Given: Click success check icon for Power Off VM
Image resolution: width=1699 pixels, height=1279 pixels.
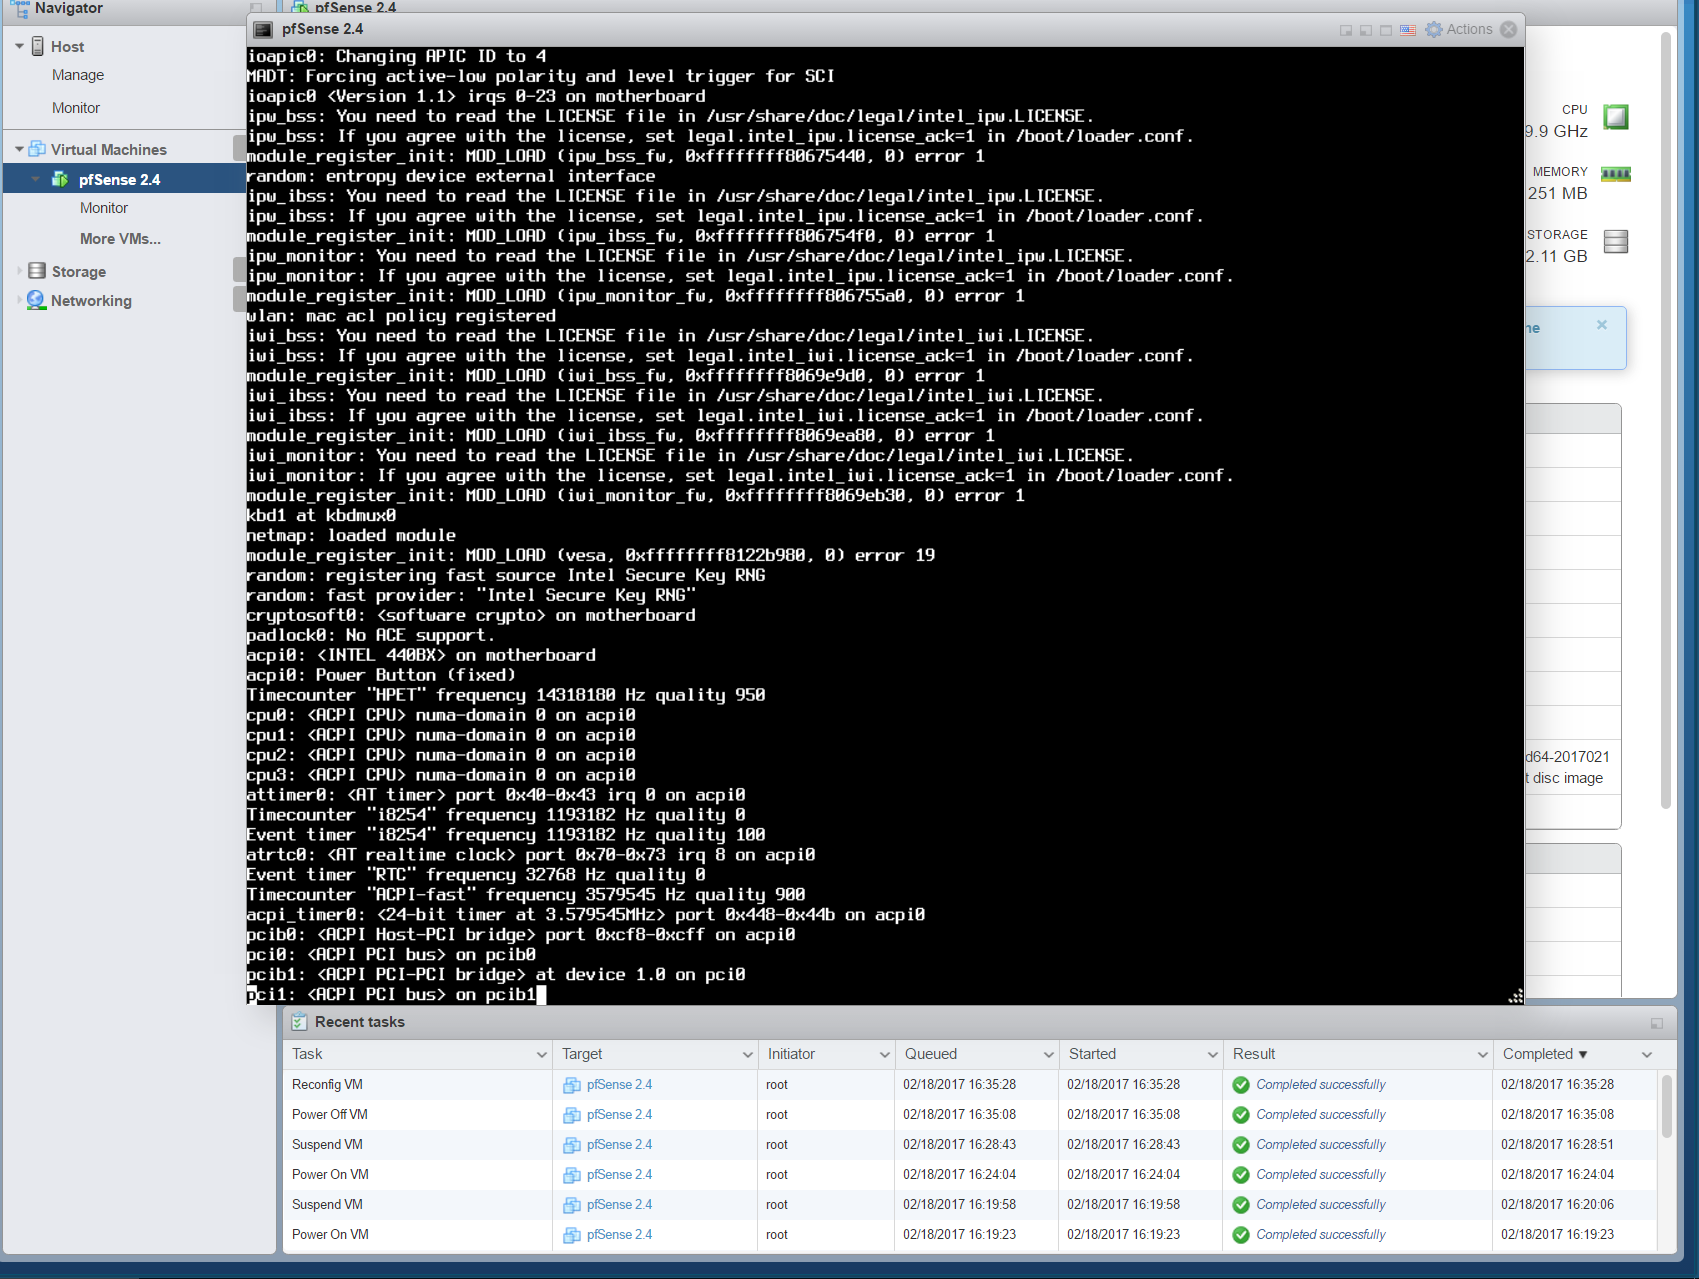Looking at the screenshot, I should (x=1241, y=1115).
